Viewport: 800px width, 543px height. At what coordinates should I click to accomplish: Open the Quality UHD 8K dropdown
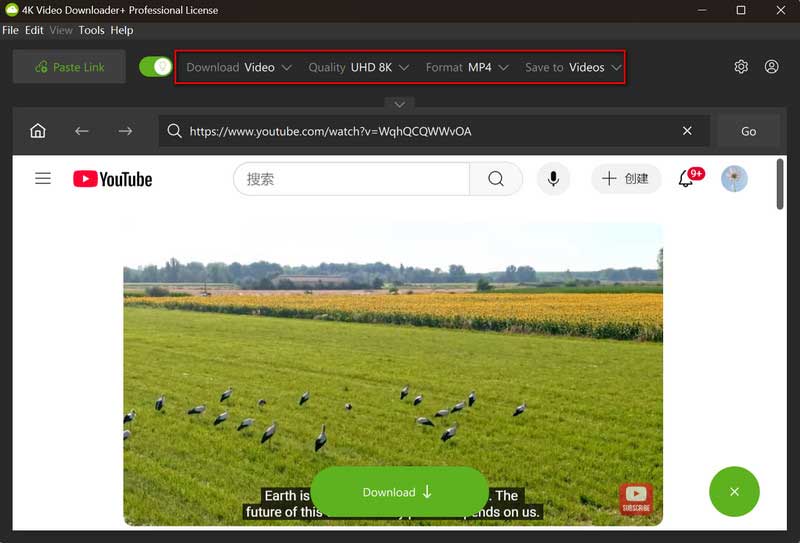(359, 67)
